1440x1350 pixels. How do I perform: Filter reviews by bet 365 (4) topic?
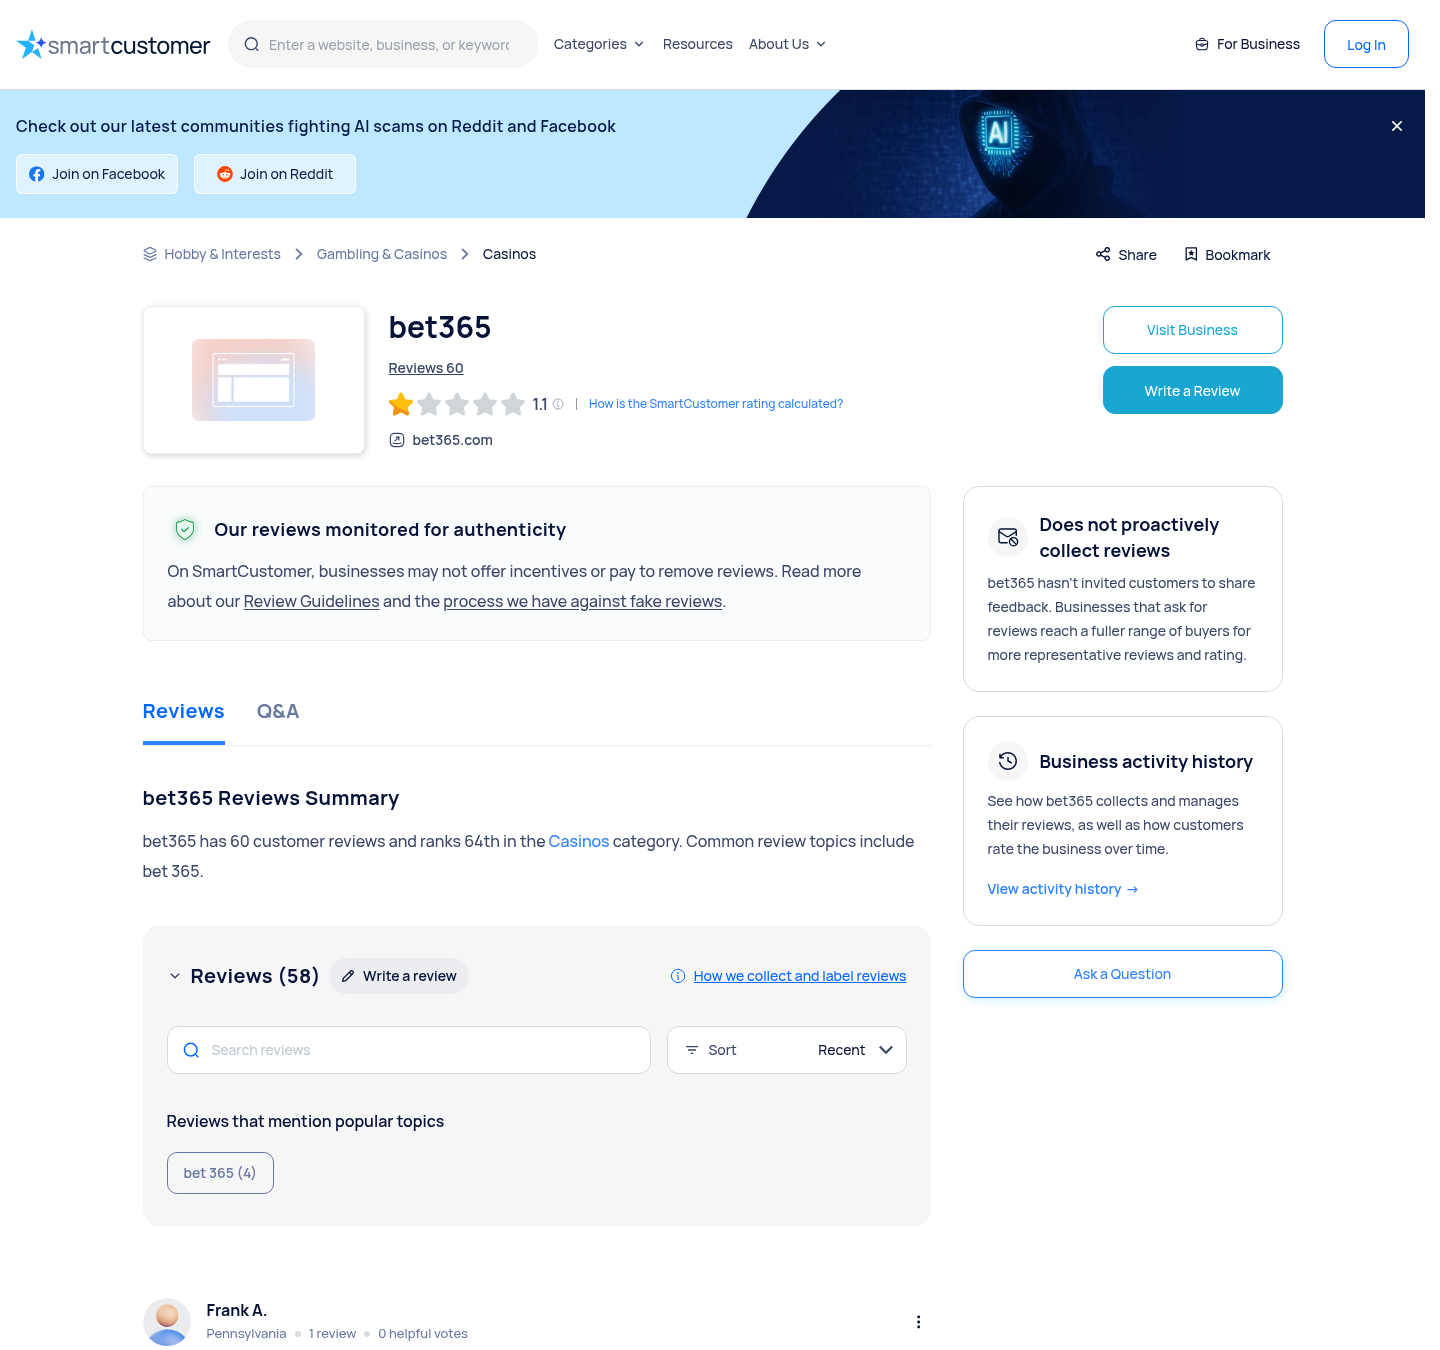tap(220, 1173)
